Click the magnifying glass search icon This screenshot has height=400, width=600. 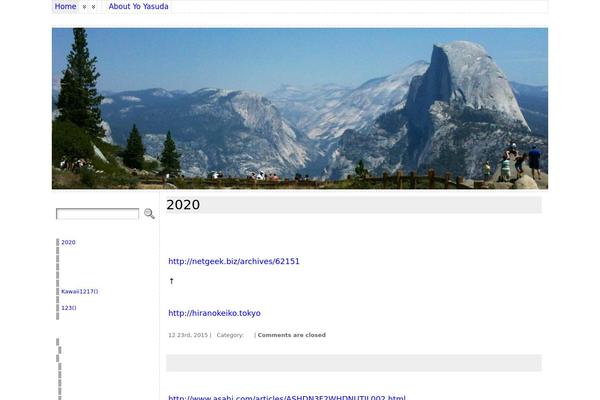pyautogui.click(x=149, y=214)
